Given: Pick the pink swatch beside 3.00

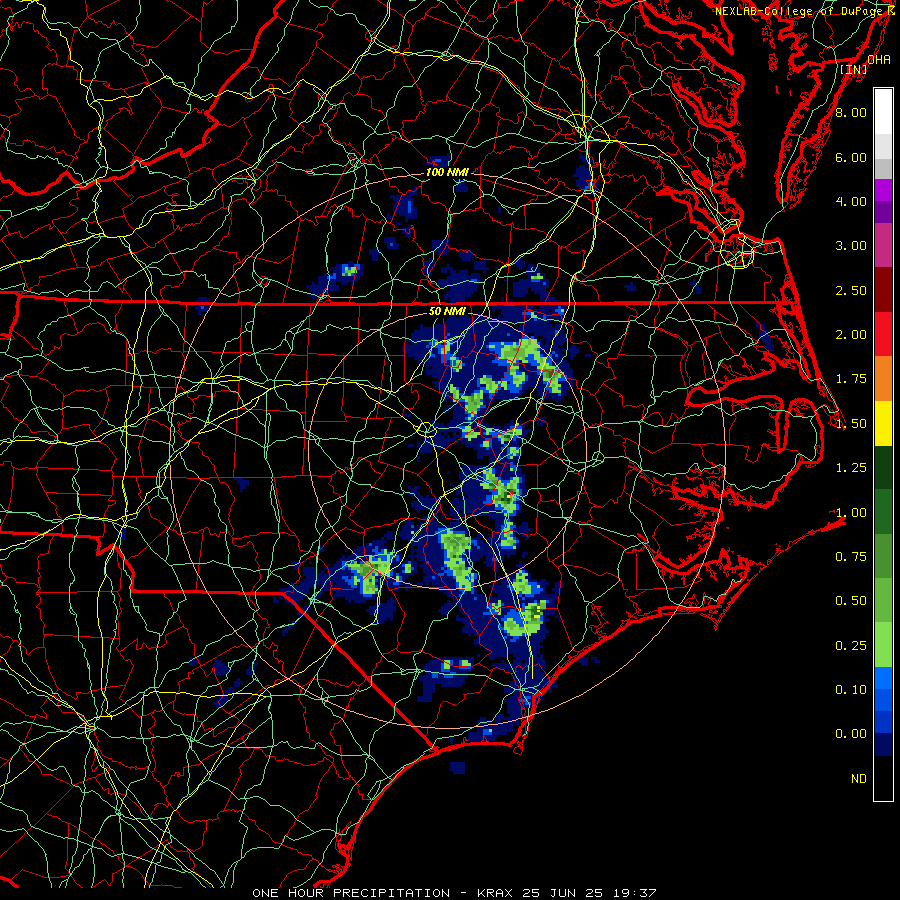Looking at the screenshot, I should 883,245.
